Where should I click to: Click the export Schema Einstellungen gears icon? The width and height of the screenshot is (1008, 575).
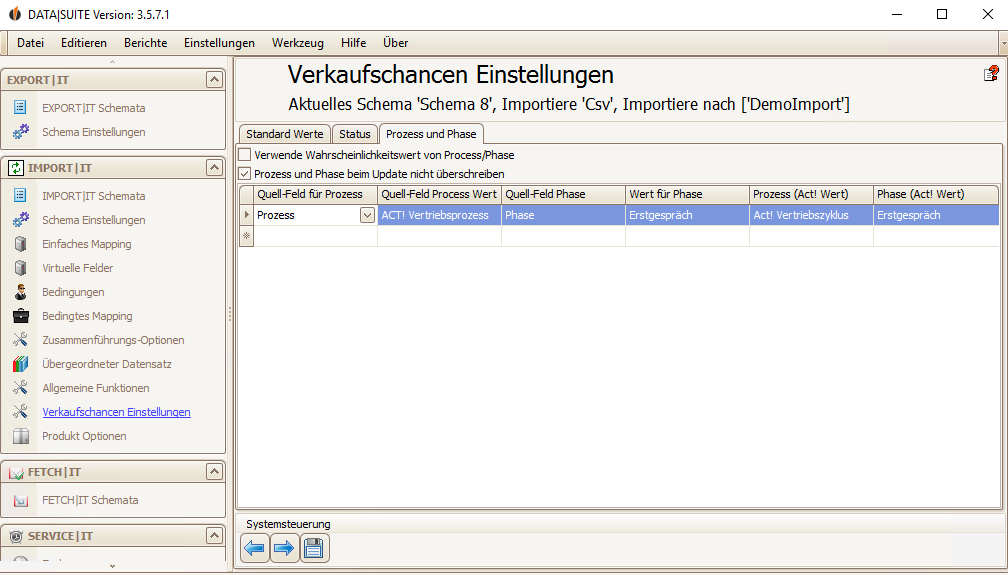pyautogui.click(x=21, y=132)
